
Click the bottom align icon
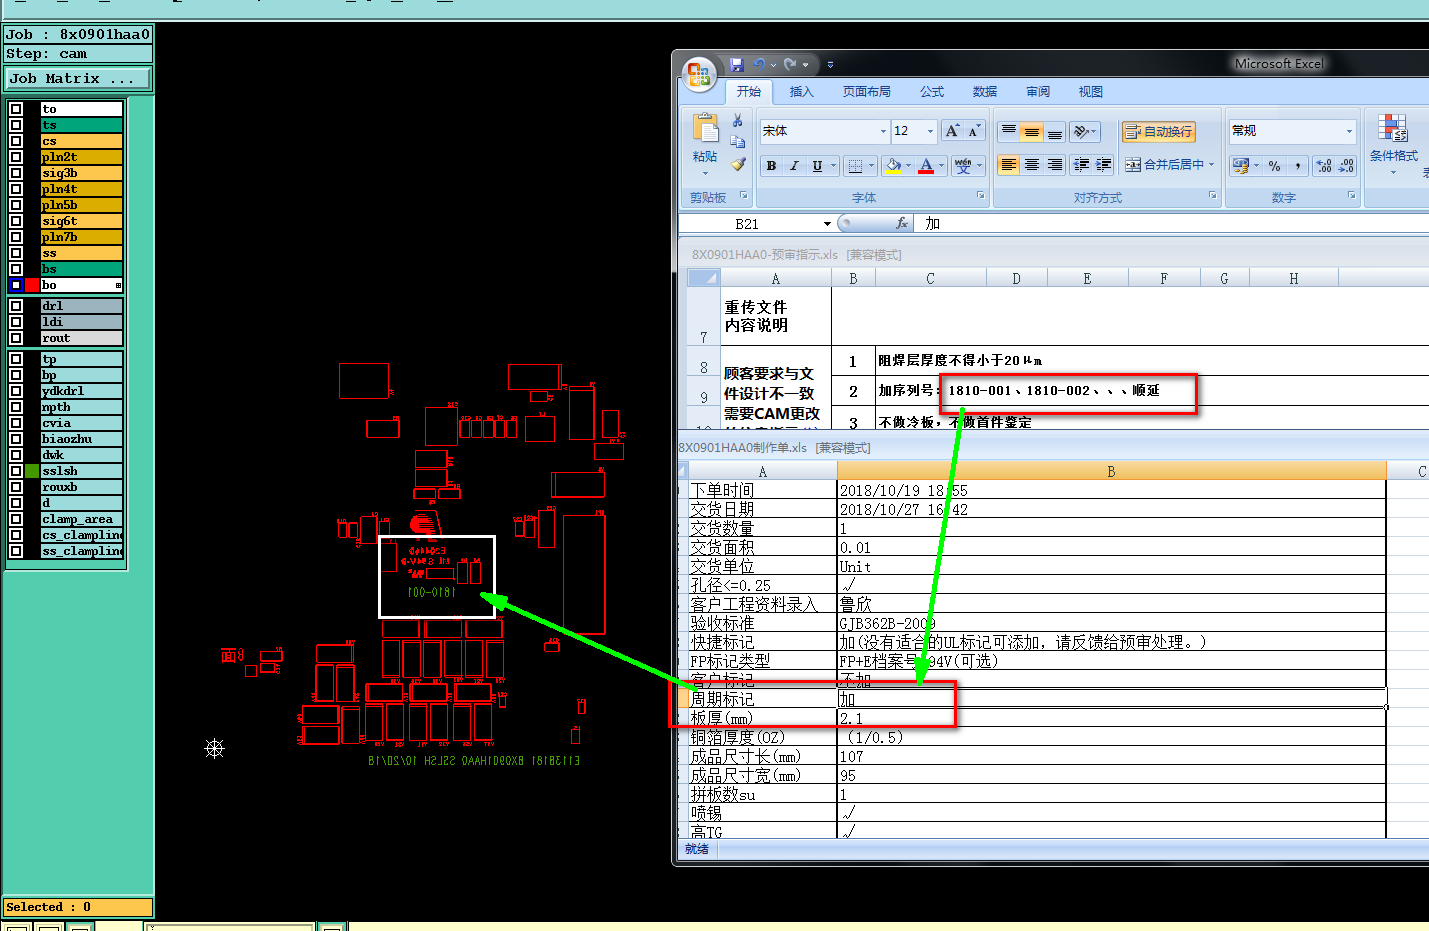tap(1055, 131)
